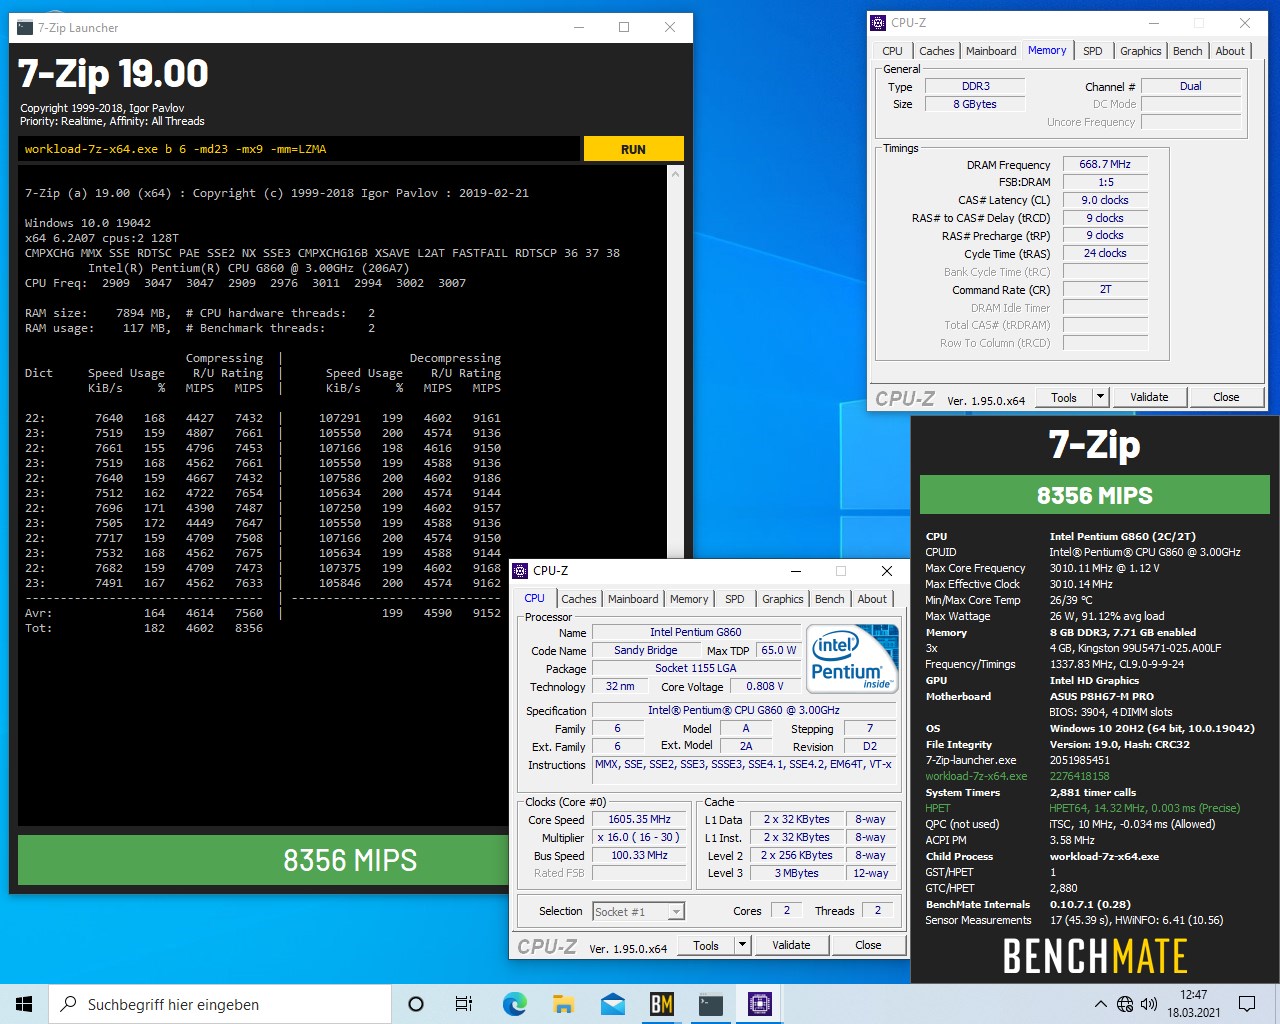Click Validate in front CPU-Z window
Image resolution: width=1280 pixels, height=1024 pixels.
(x=791, y=945)
